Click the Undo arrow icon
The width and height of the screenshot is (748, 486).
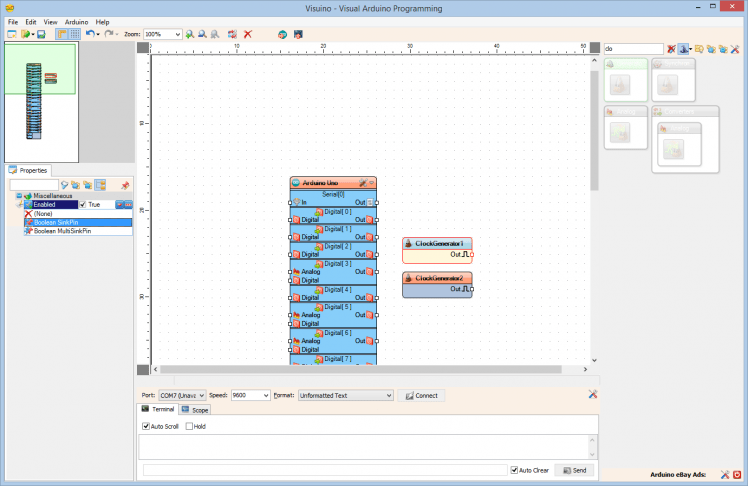click(90, 34)
